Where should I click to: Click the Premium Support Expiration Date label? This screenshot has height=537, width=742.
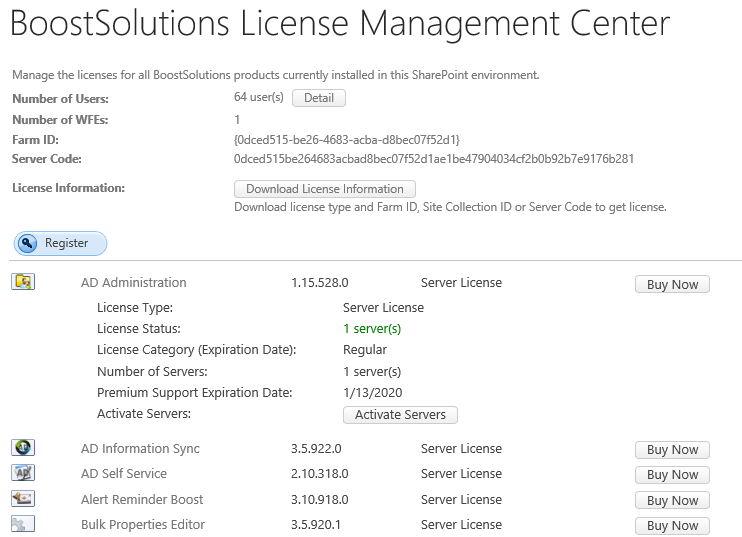point(194,393)
